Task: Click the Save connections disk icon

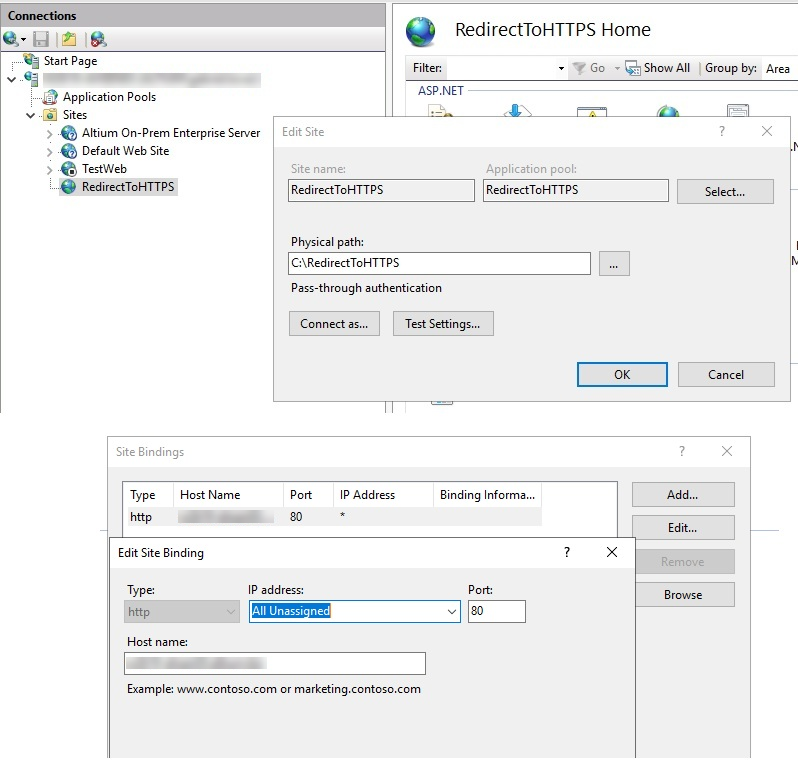Action: pos(41,39)
